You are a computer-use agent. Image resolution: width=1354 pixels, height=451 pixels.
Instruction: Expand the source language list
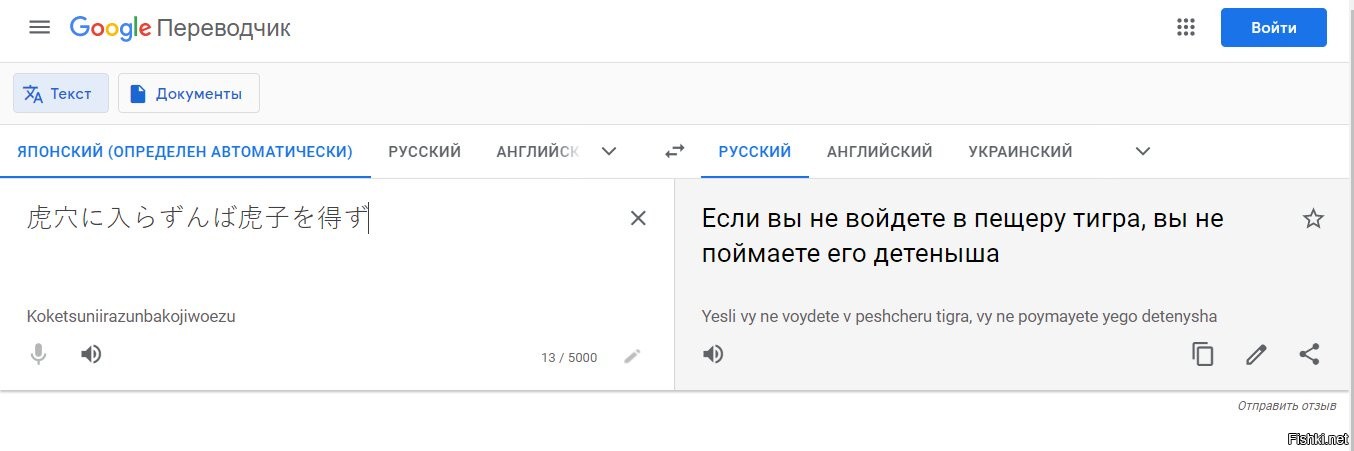pos(608,151)
